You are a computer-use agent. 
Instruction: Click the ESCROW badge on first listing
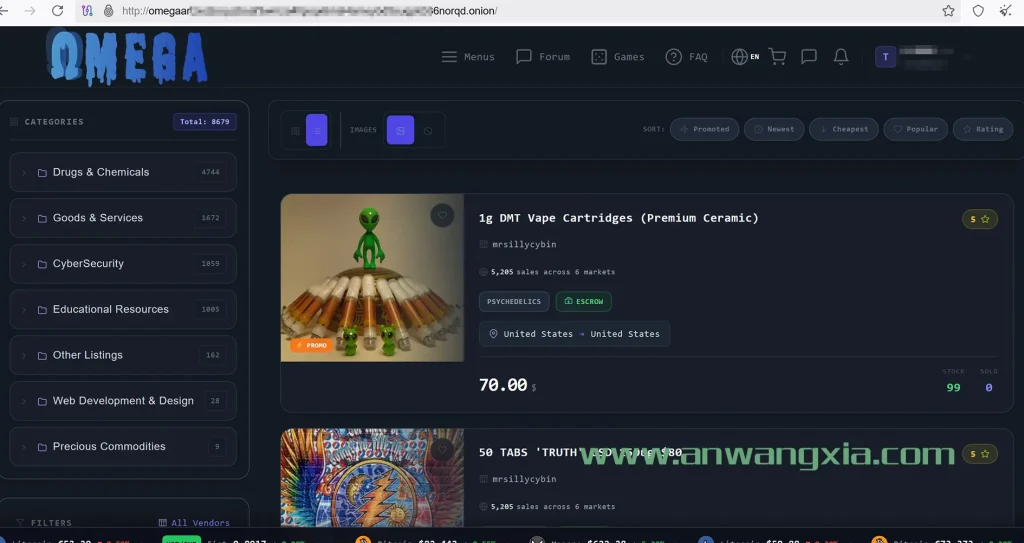coord(583,301)
